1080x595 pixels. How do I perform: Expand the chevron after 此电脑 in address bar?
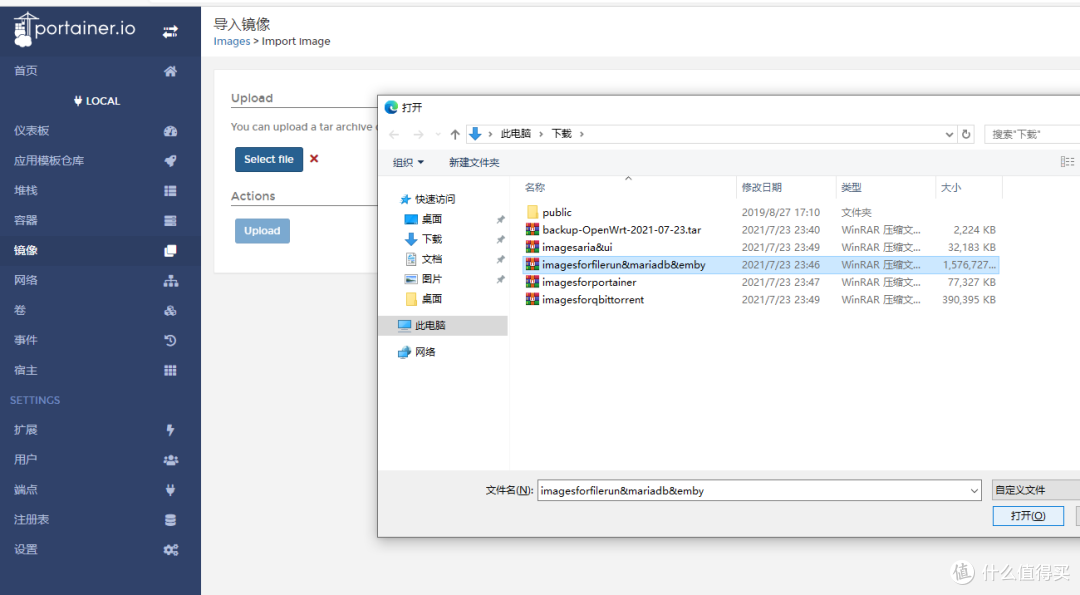coord(541,134)
